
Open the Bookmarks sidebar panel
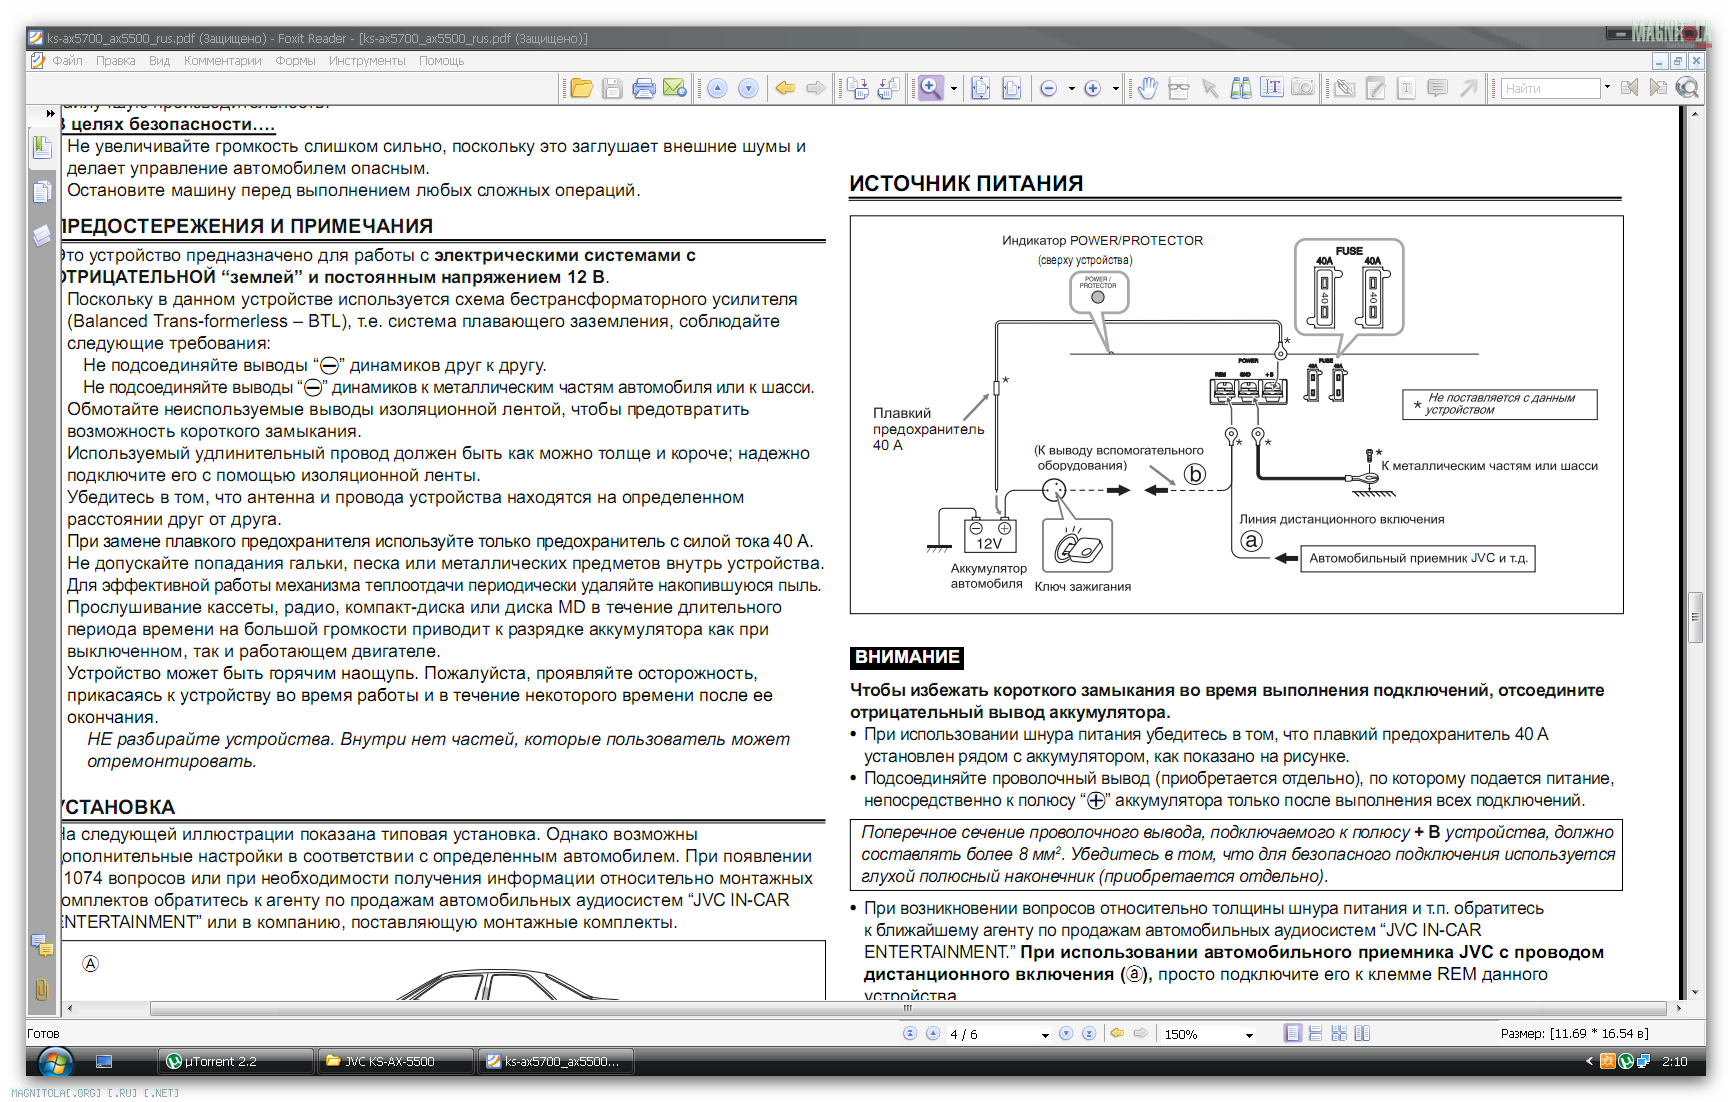pyautogui.click(x=42, y=148)
